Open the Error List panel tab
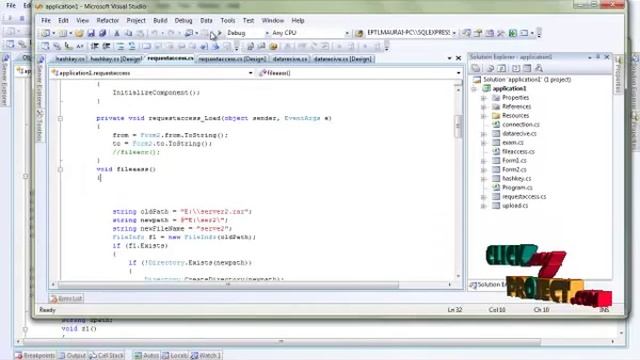 (66, 298)
